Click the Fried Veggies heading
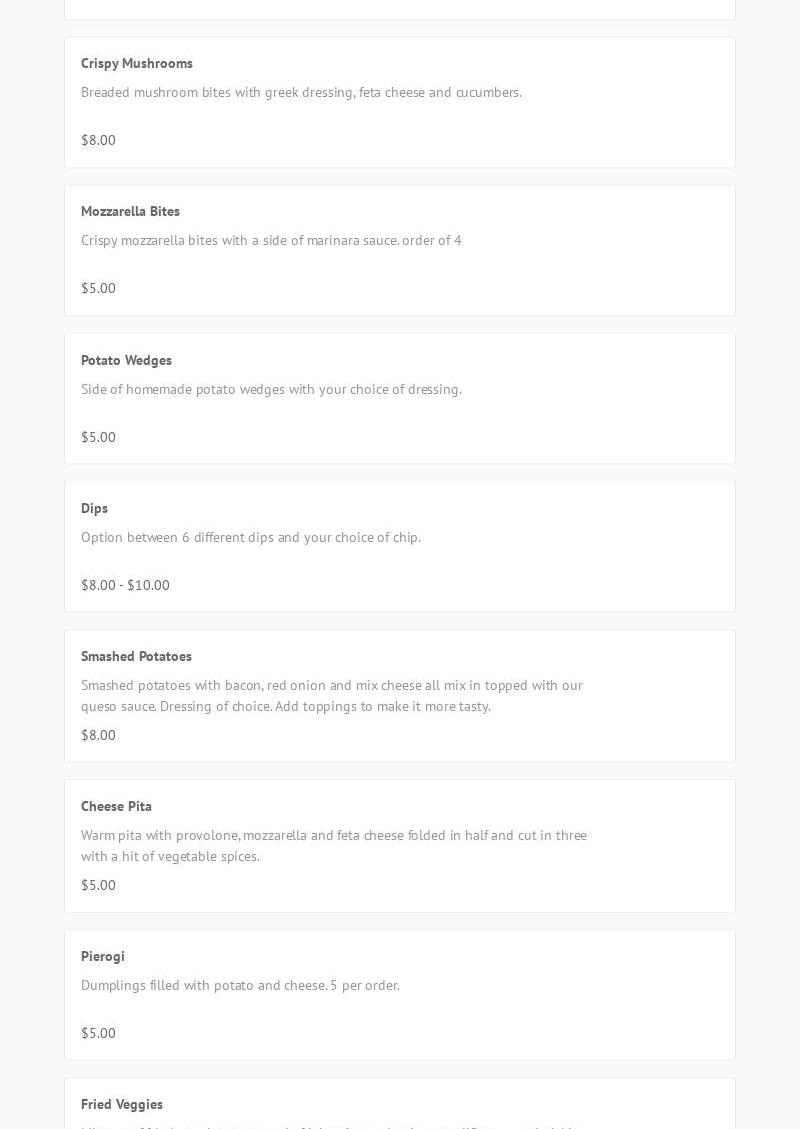Viewport: 800px width, 1129px height. pos(122,1104)
